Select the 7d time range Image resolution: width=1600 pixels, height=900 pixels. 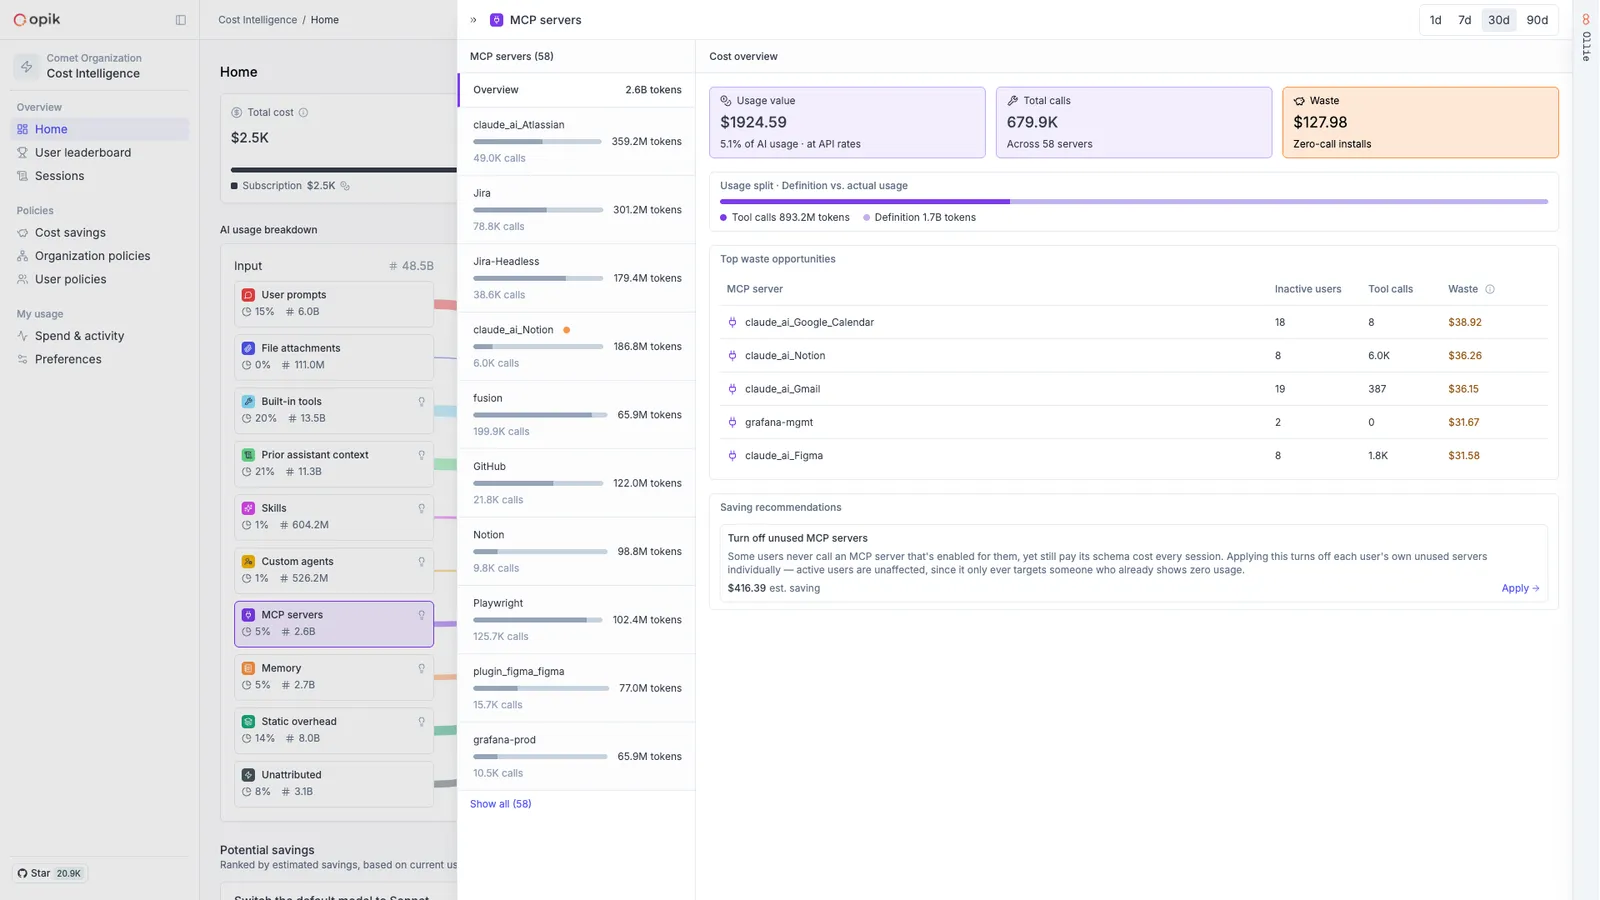[1465, 20]
